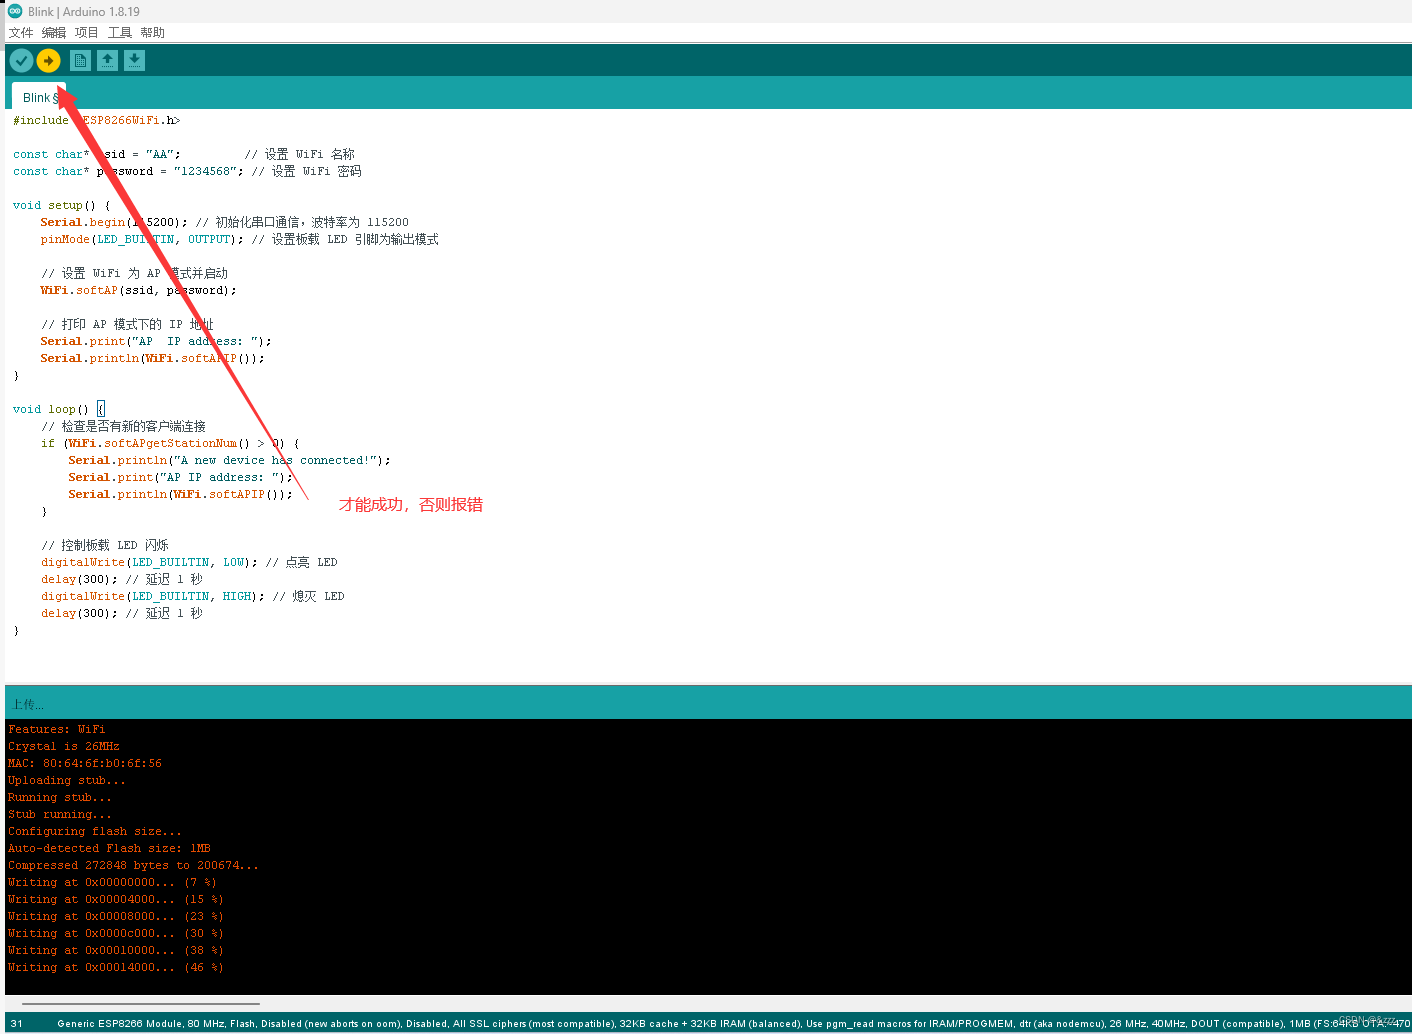Click the line number indicator showing 31
The image size is (1412, 1034).
17,1023
